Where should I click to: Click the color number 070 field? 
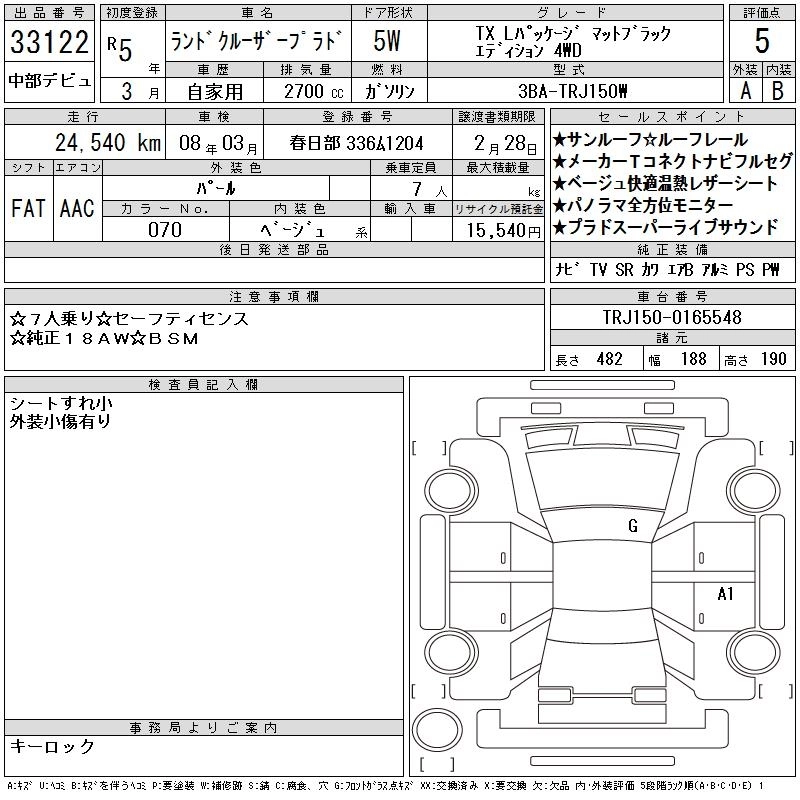pos(165,230)
